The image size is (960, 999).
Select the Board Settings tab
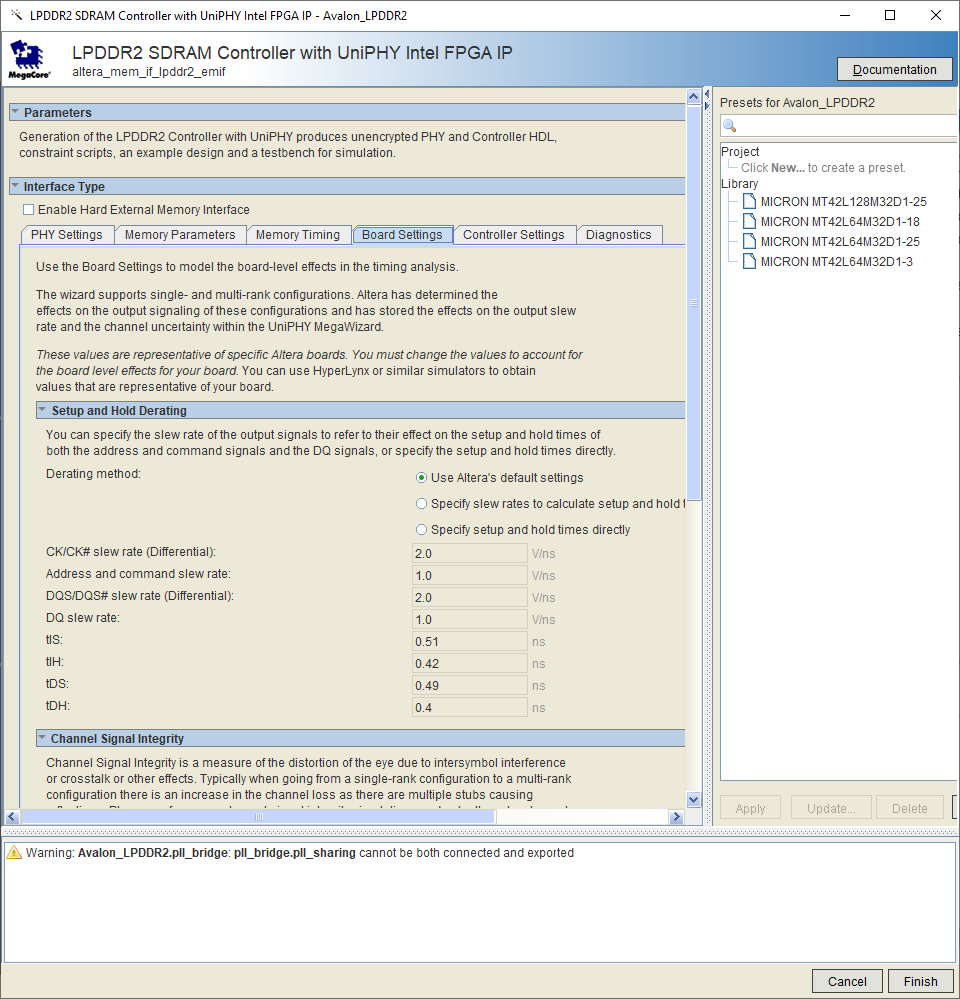pyautogui.click(x=402, y=234)
